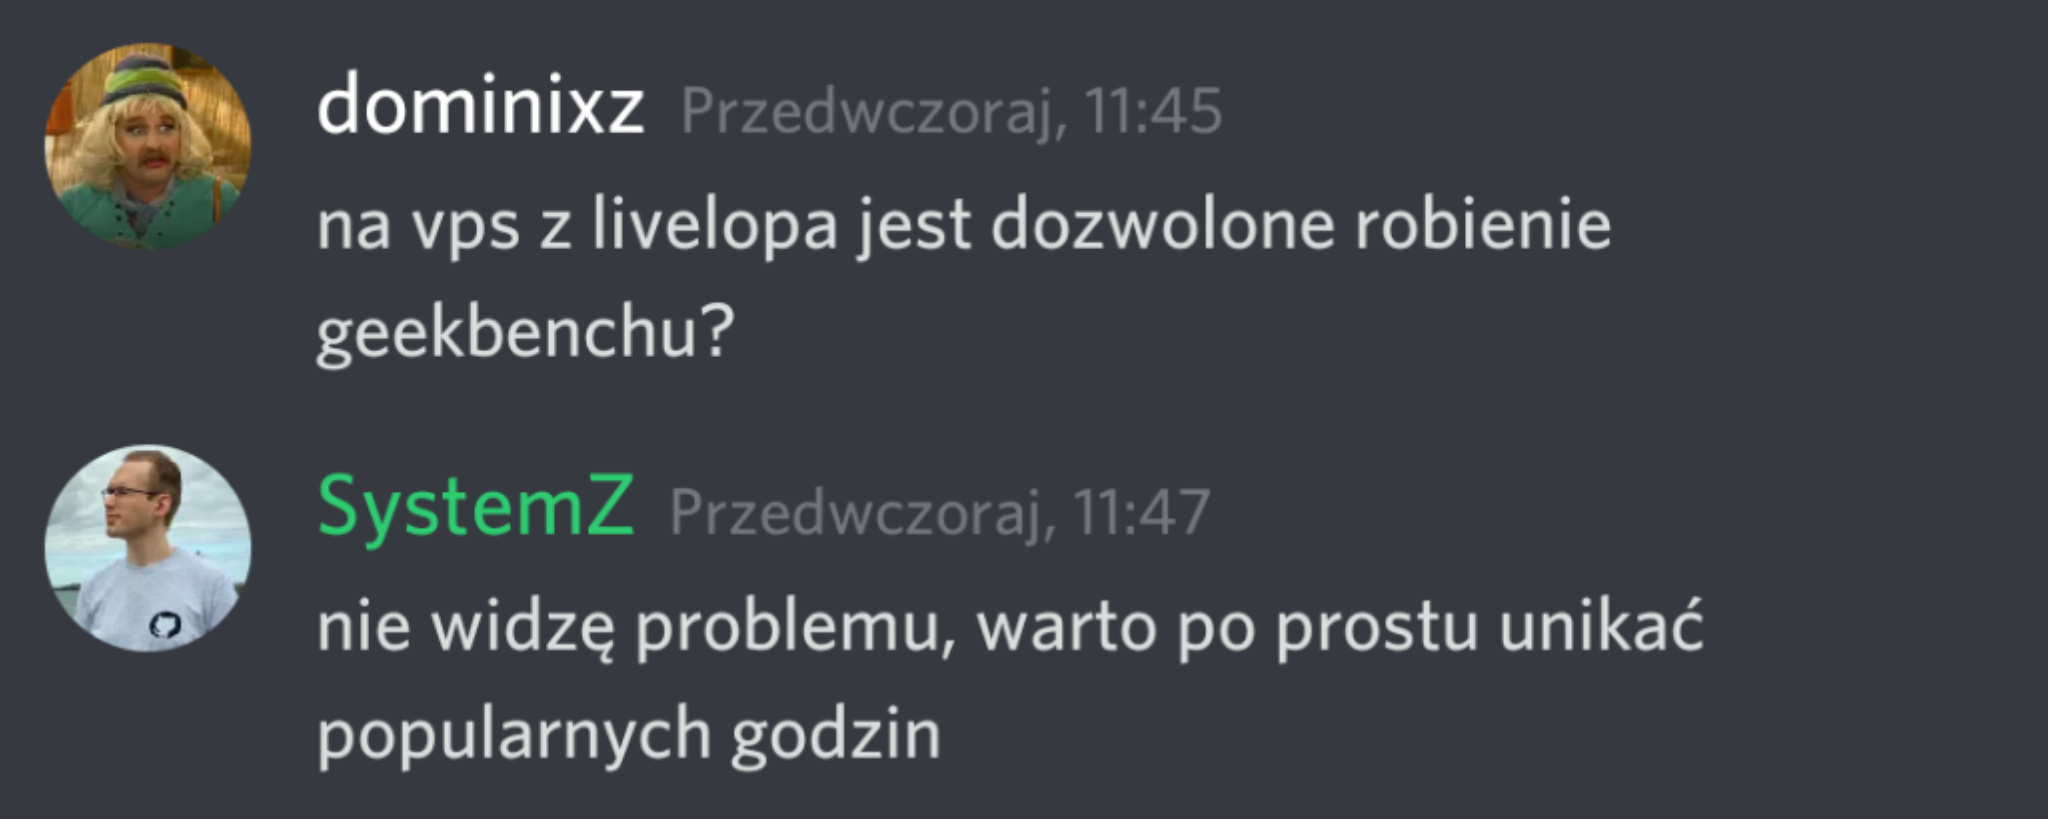Click the word livelopa in the message
The height and width of the screenshot is (819, 2048).
[715, 224]
